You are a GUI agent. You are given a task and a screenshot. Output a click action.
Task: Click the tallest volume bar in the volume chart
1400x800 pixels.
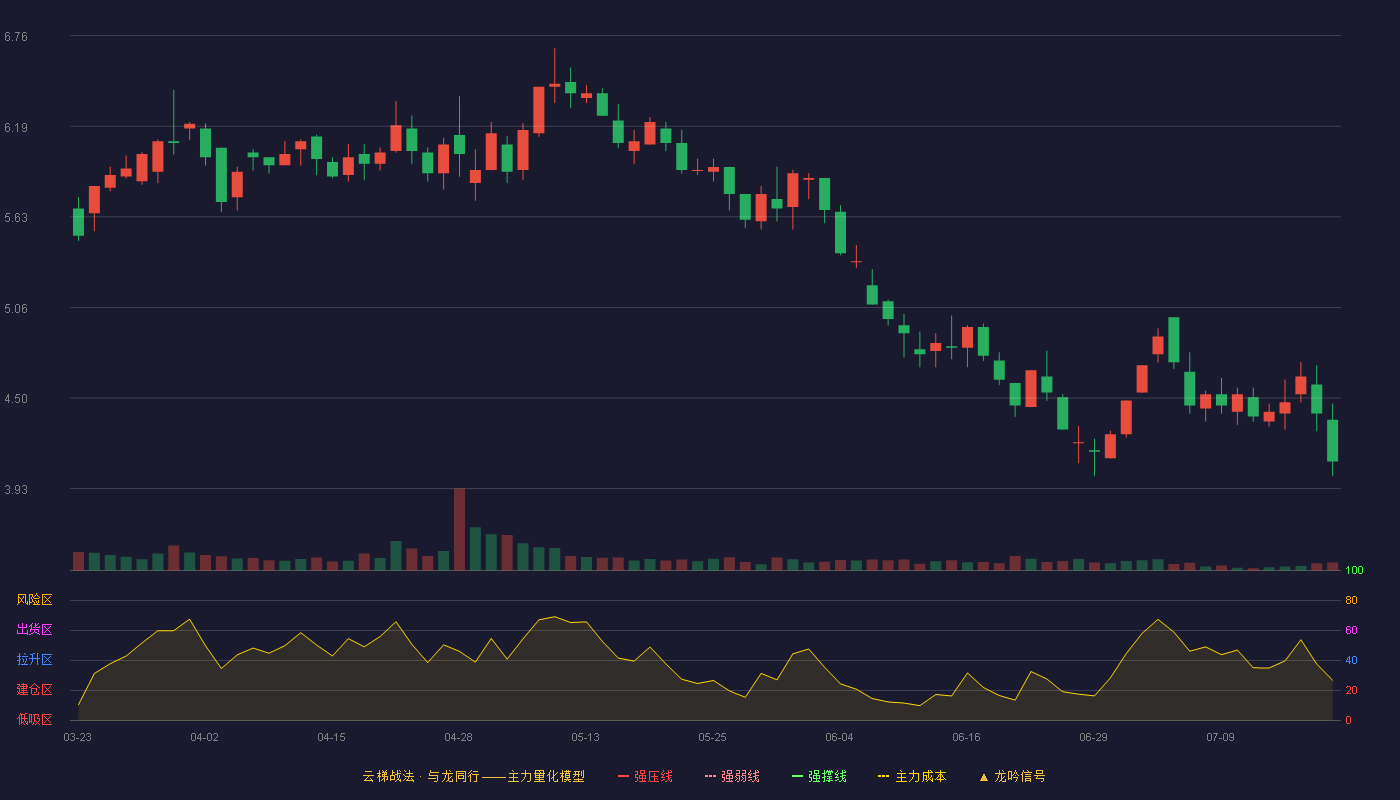click(x=459, y=529)
